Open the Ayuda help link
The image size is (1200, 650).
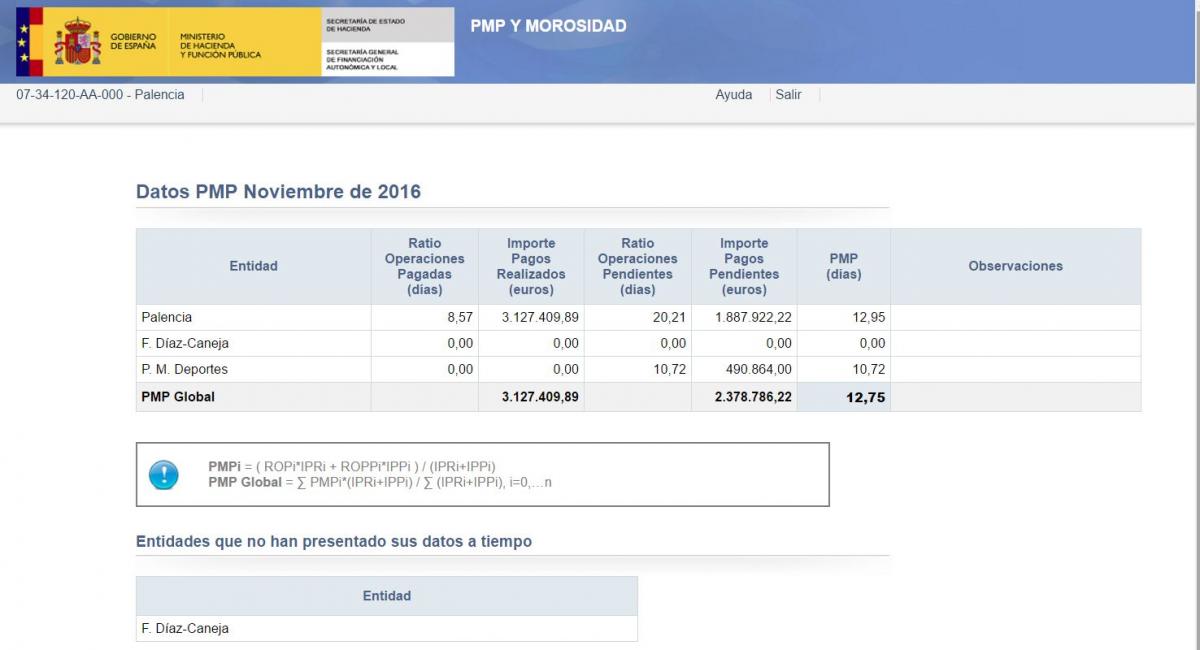[x=733, y=95]
